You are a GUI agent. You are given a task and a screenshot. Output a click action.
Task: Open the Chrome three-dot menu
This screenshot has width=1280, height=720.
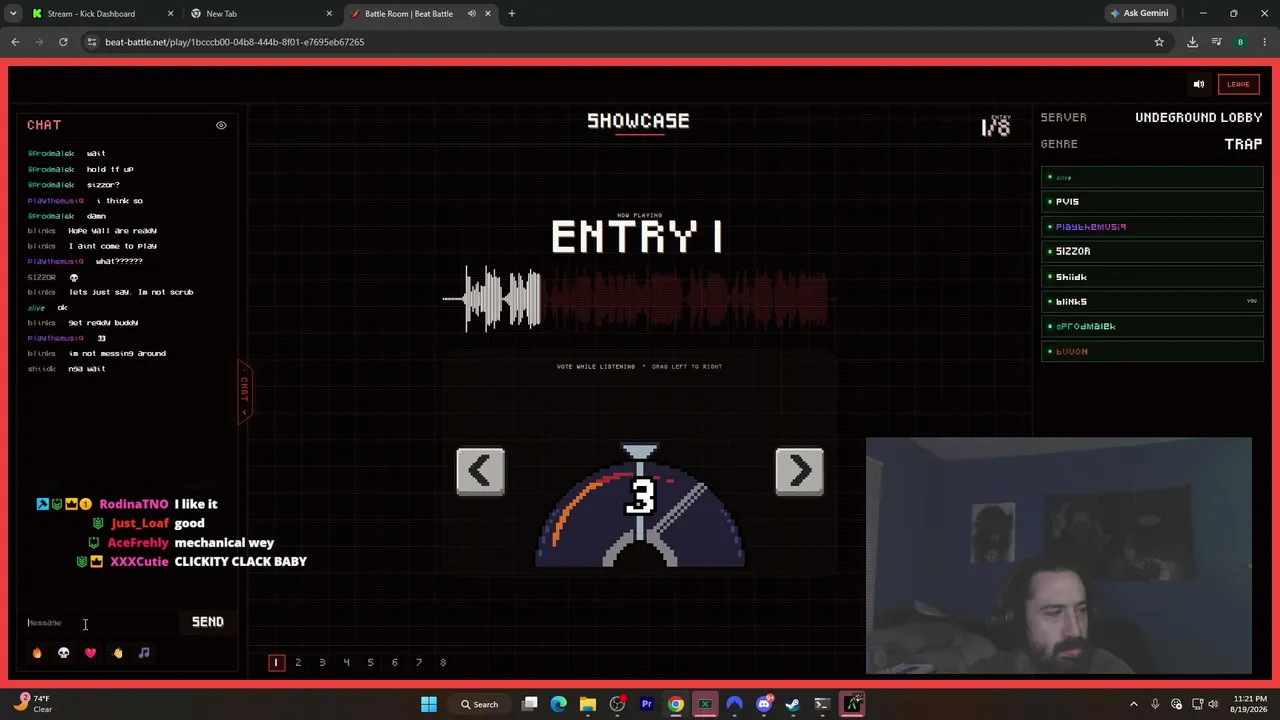coord(1265,42)
